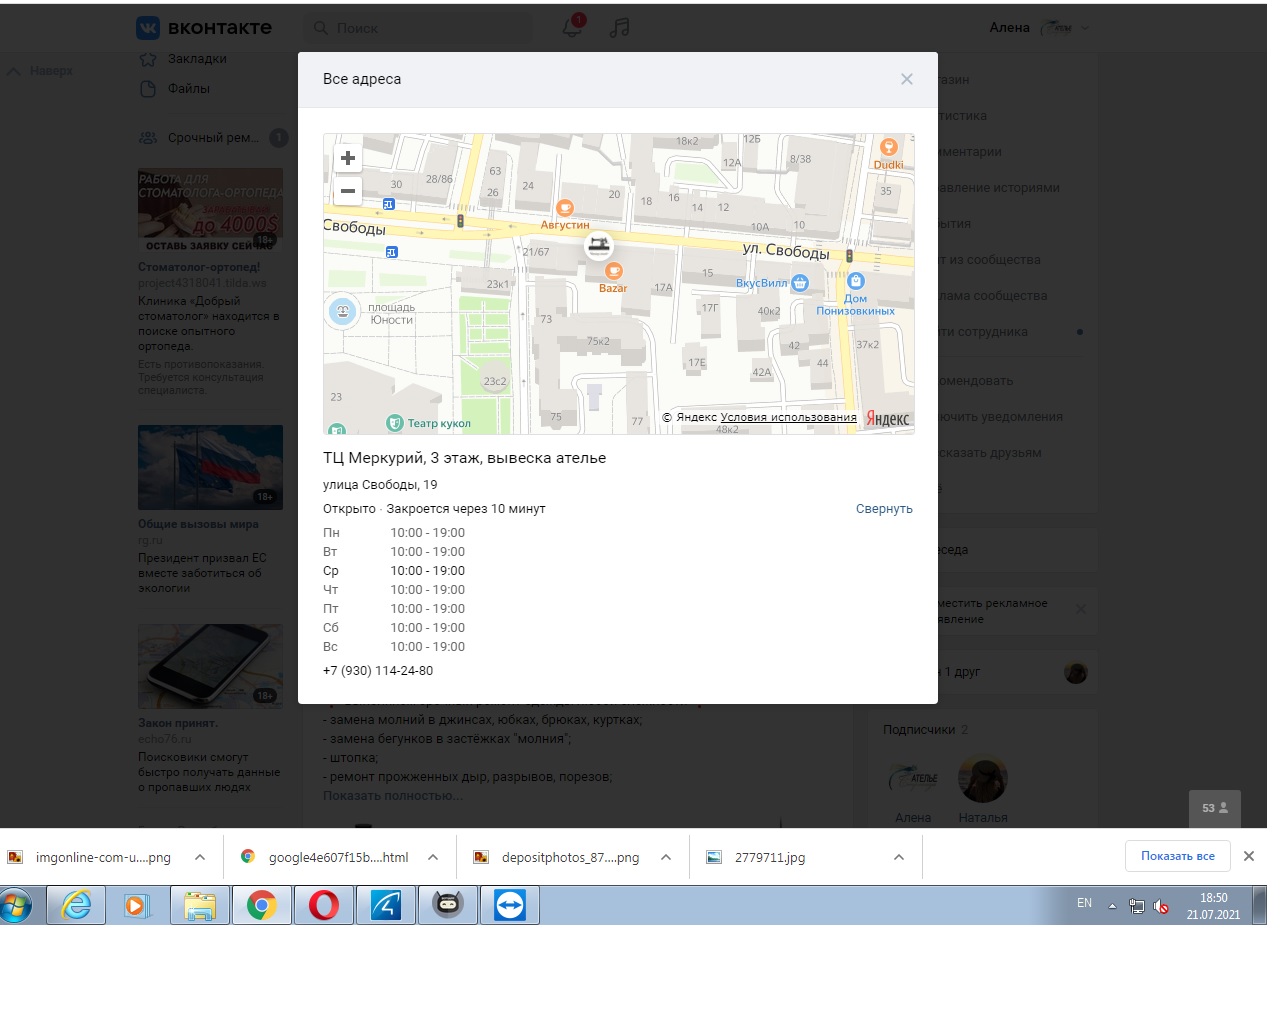Open downloaded file depositphotos_87....png
The image size is (1280, 1024).
[570, 857]
